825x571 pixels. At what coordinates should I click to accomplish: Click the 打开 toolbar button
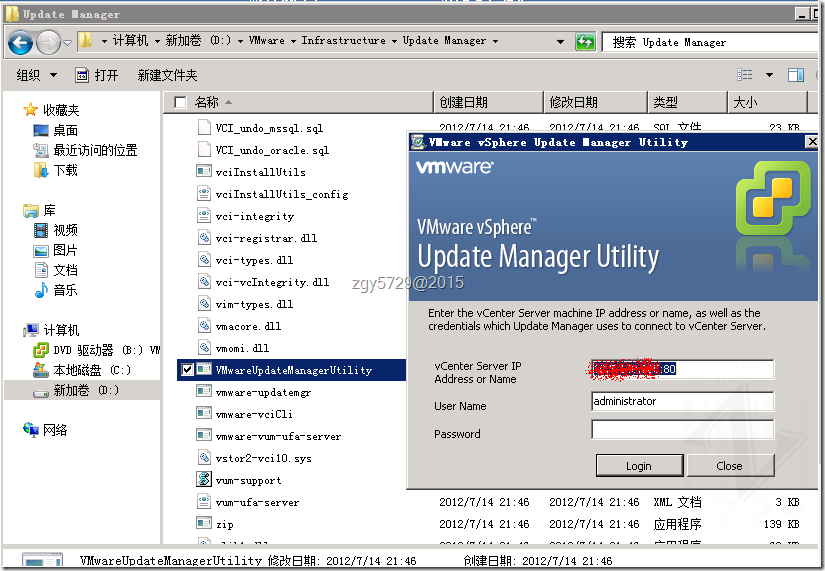click(97, 75)
